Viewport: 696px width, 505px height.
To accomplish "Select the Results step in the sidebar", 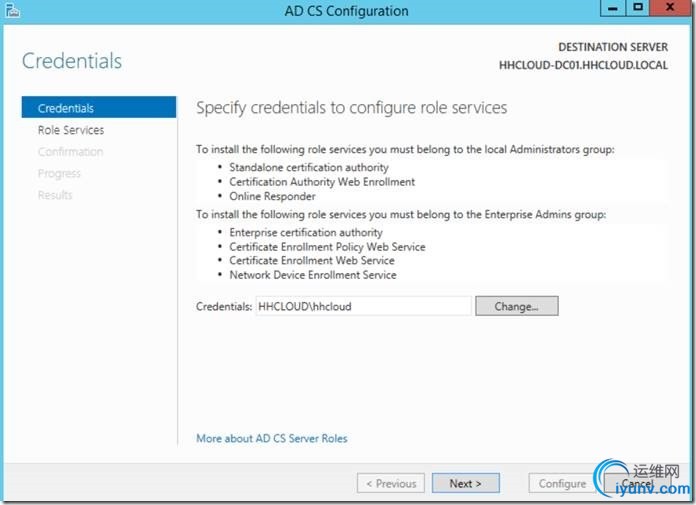I will (55, 195).
